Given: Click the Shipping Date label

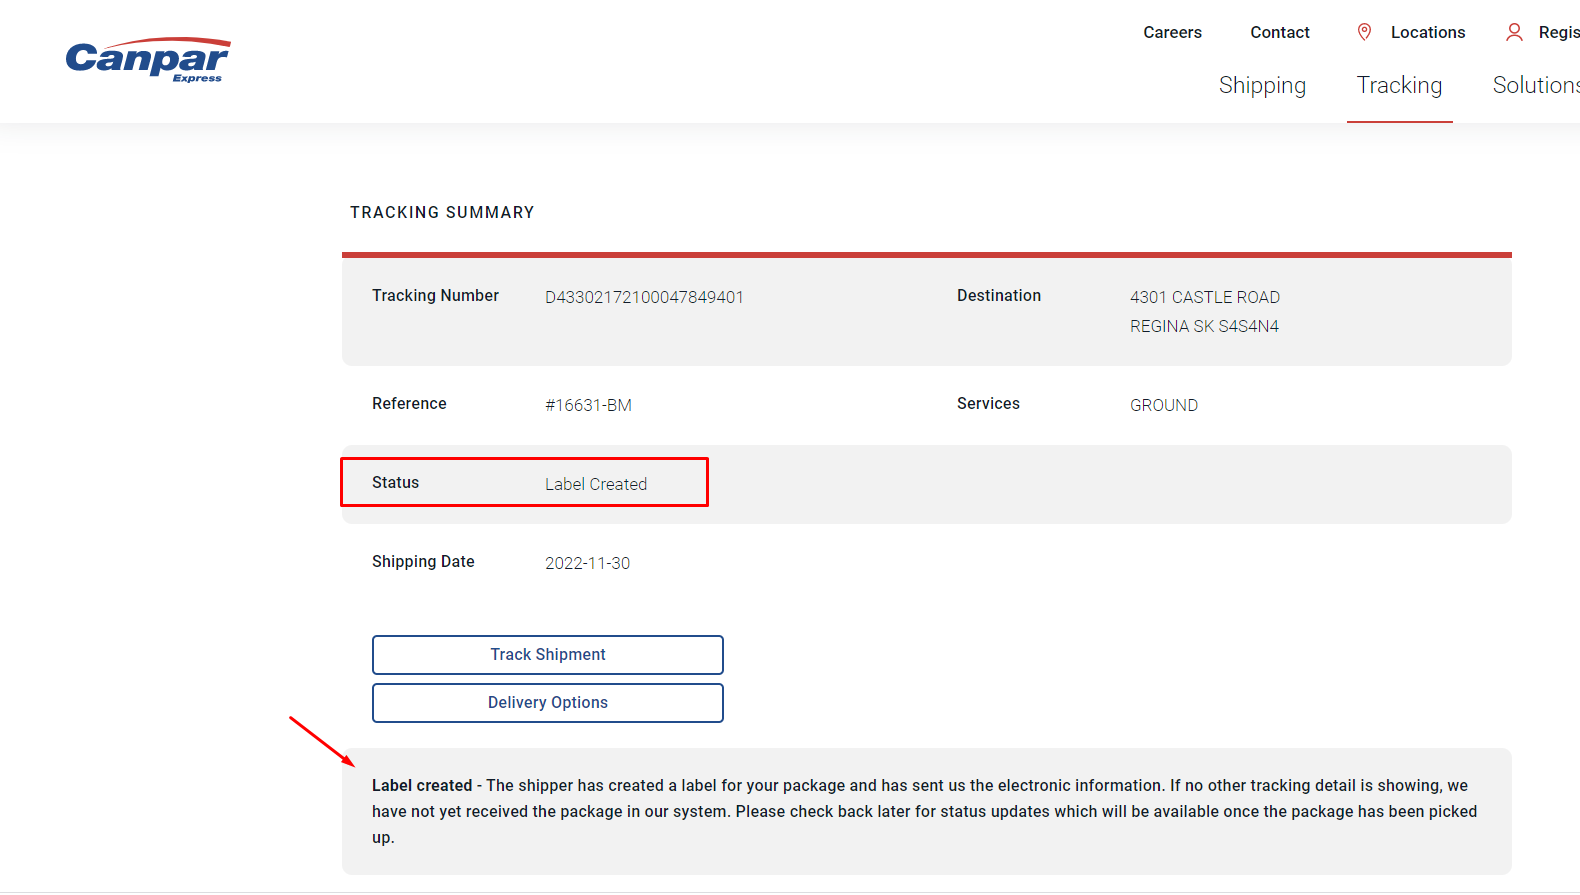Looking at the screenshot, I should pos(423,562).
